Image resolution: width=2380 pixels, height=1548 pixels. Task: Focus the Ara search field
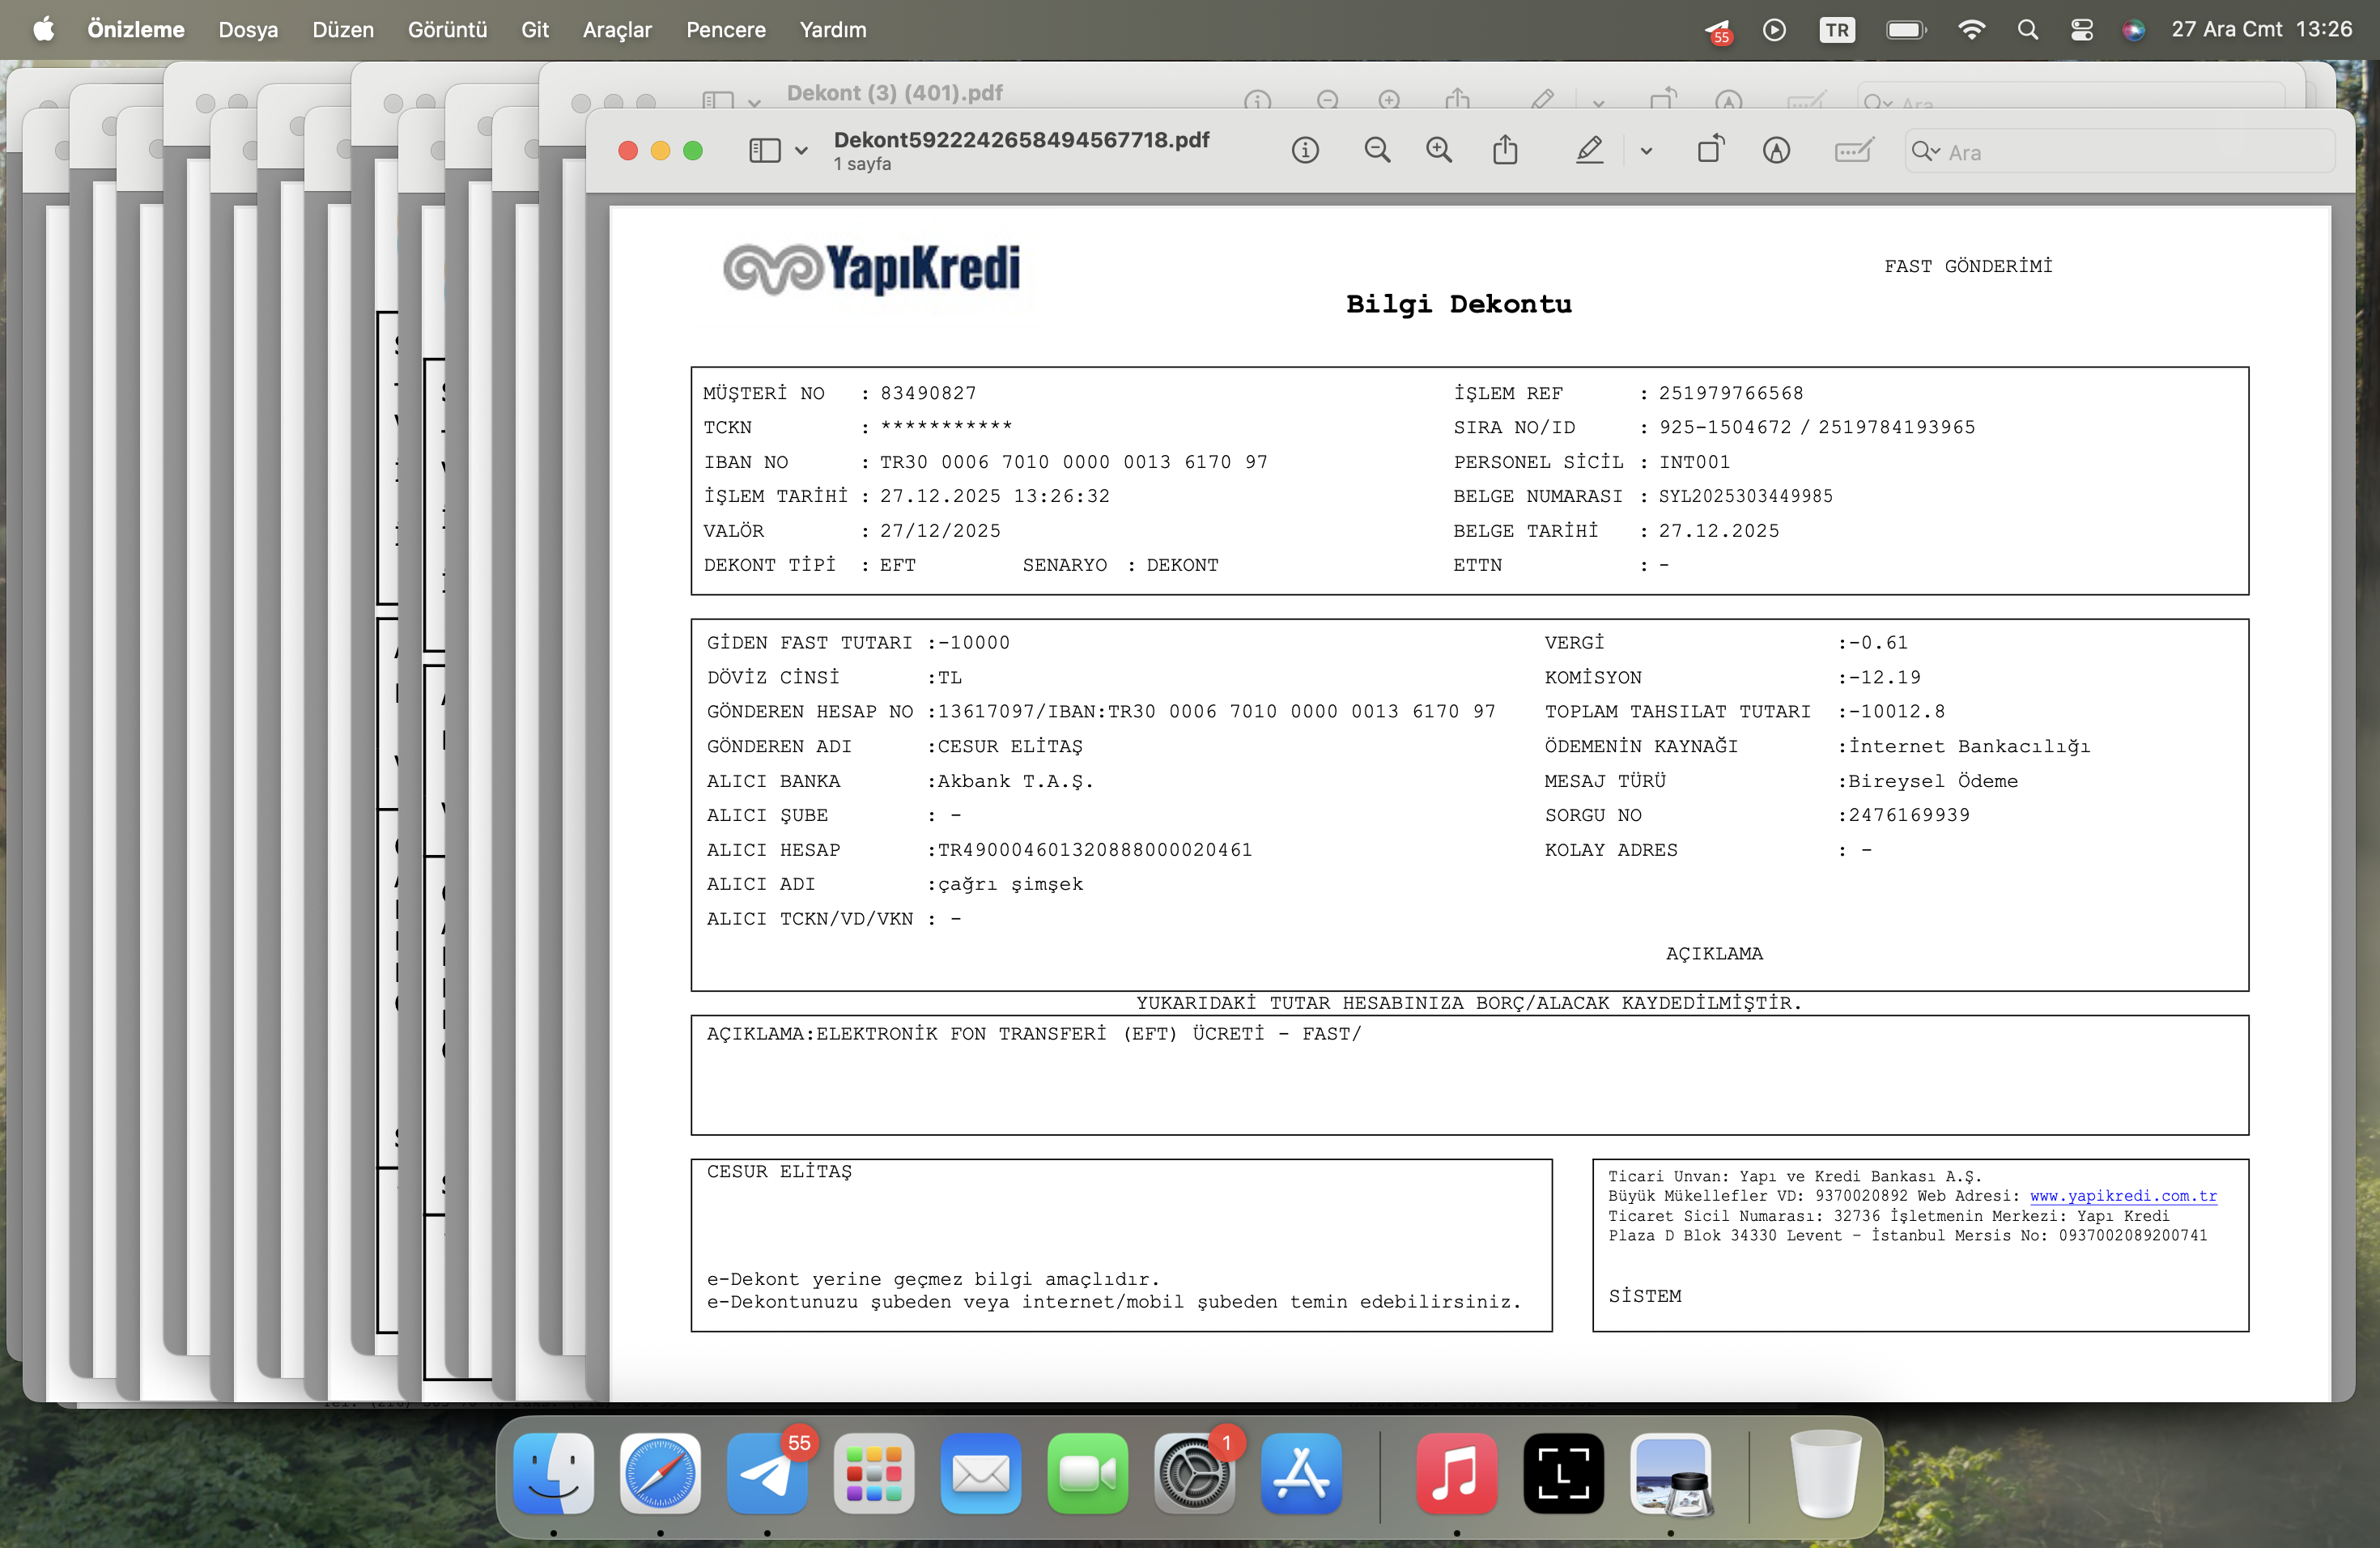point(2120,152)
